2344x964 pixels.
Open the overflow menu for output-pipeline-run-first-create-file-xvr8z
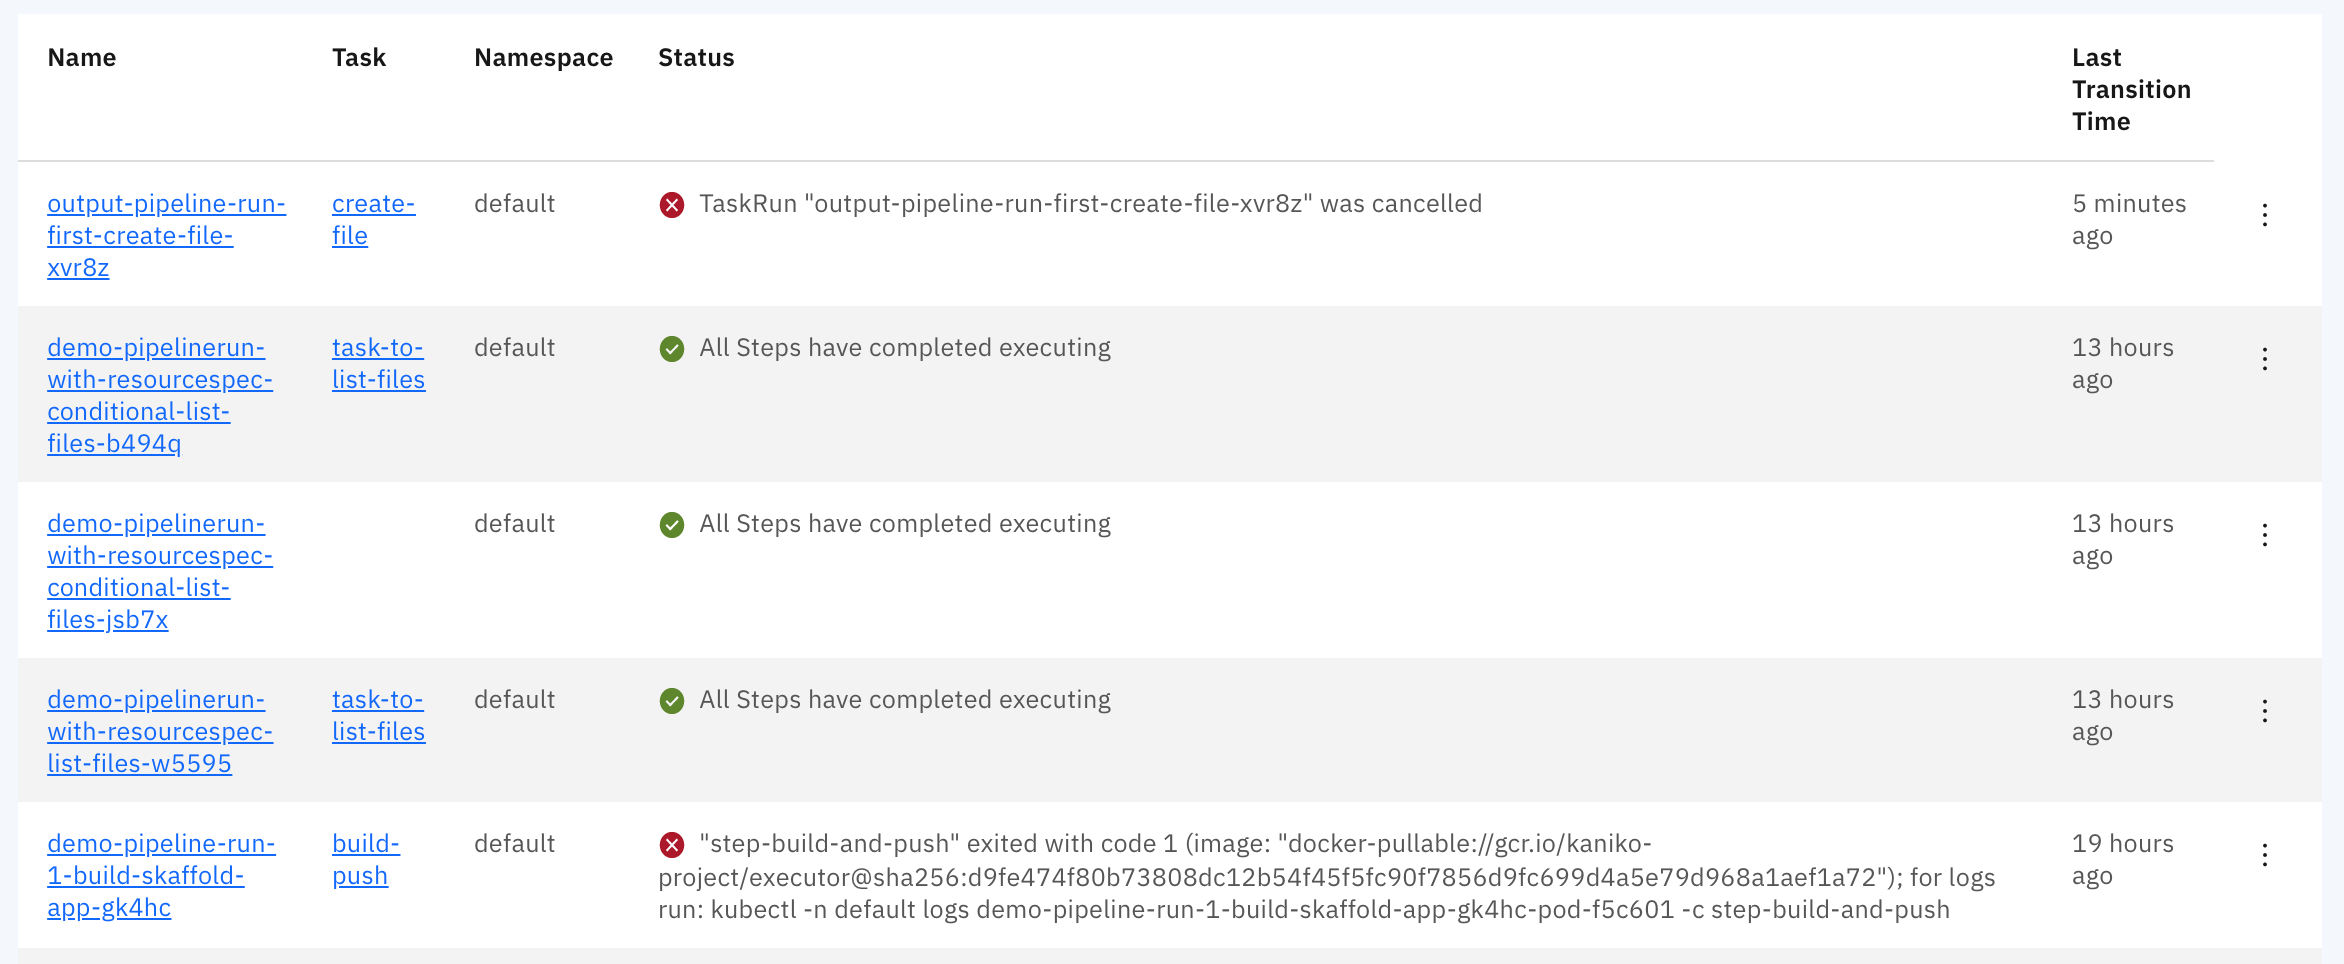click(x=2265, y=213)
